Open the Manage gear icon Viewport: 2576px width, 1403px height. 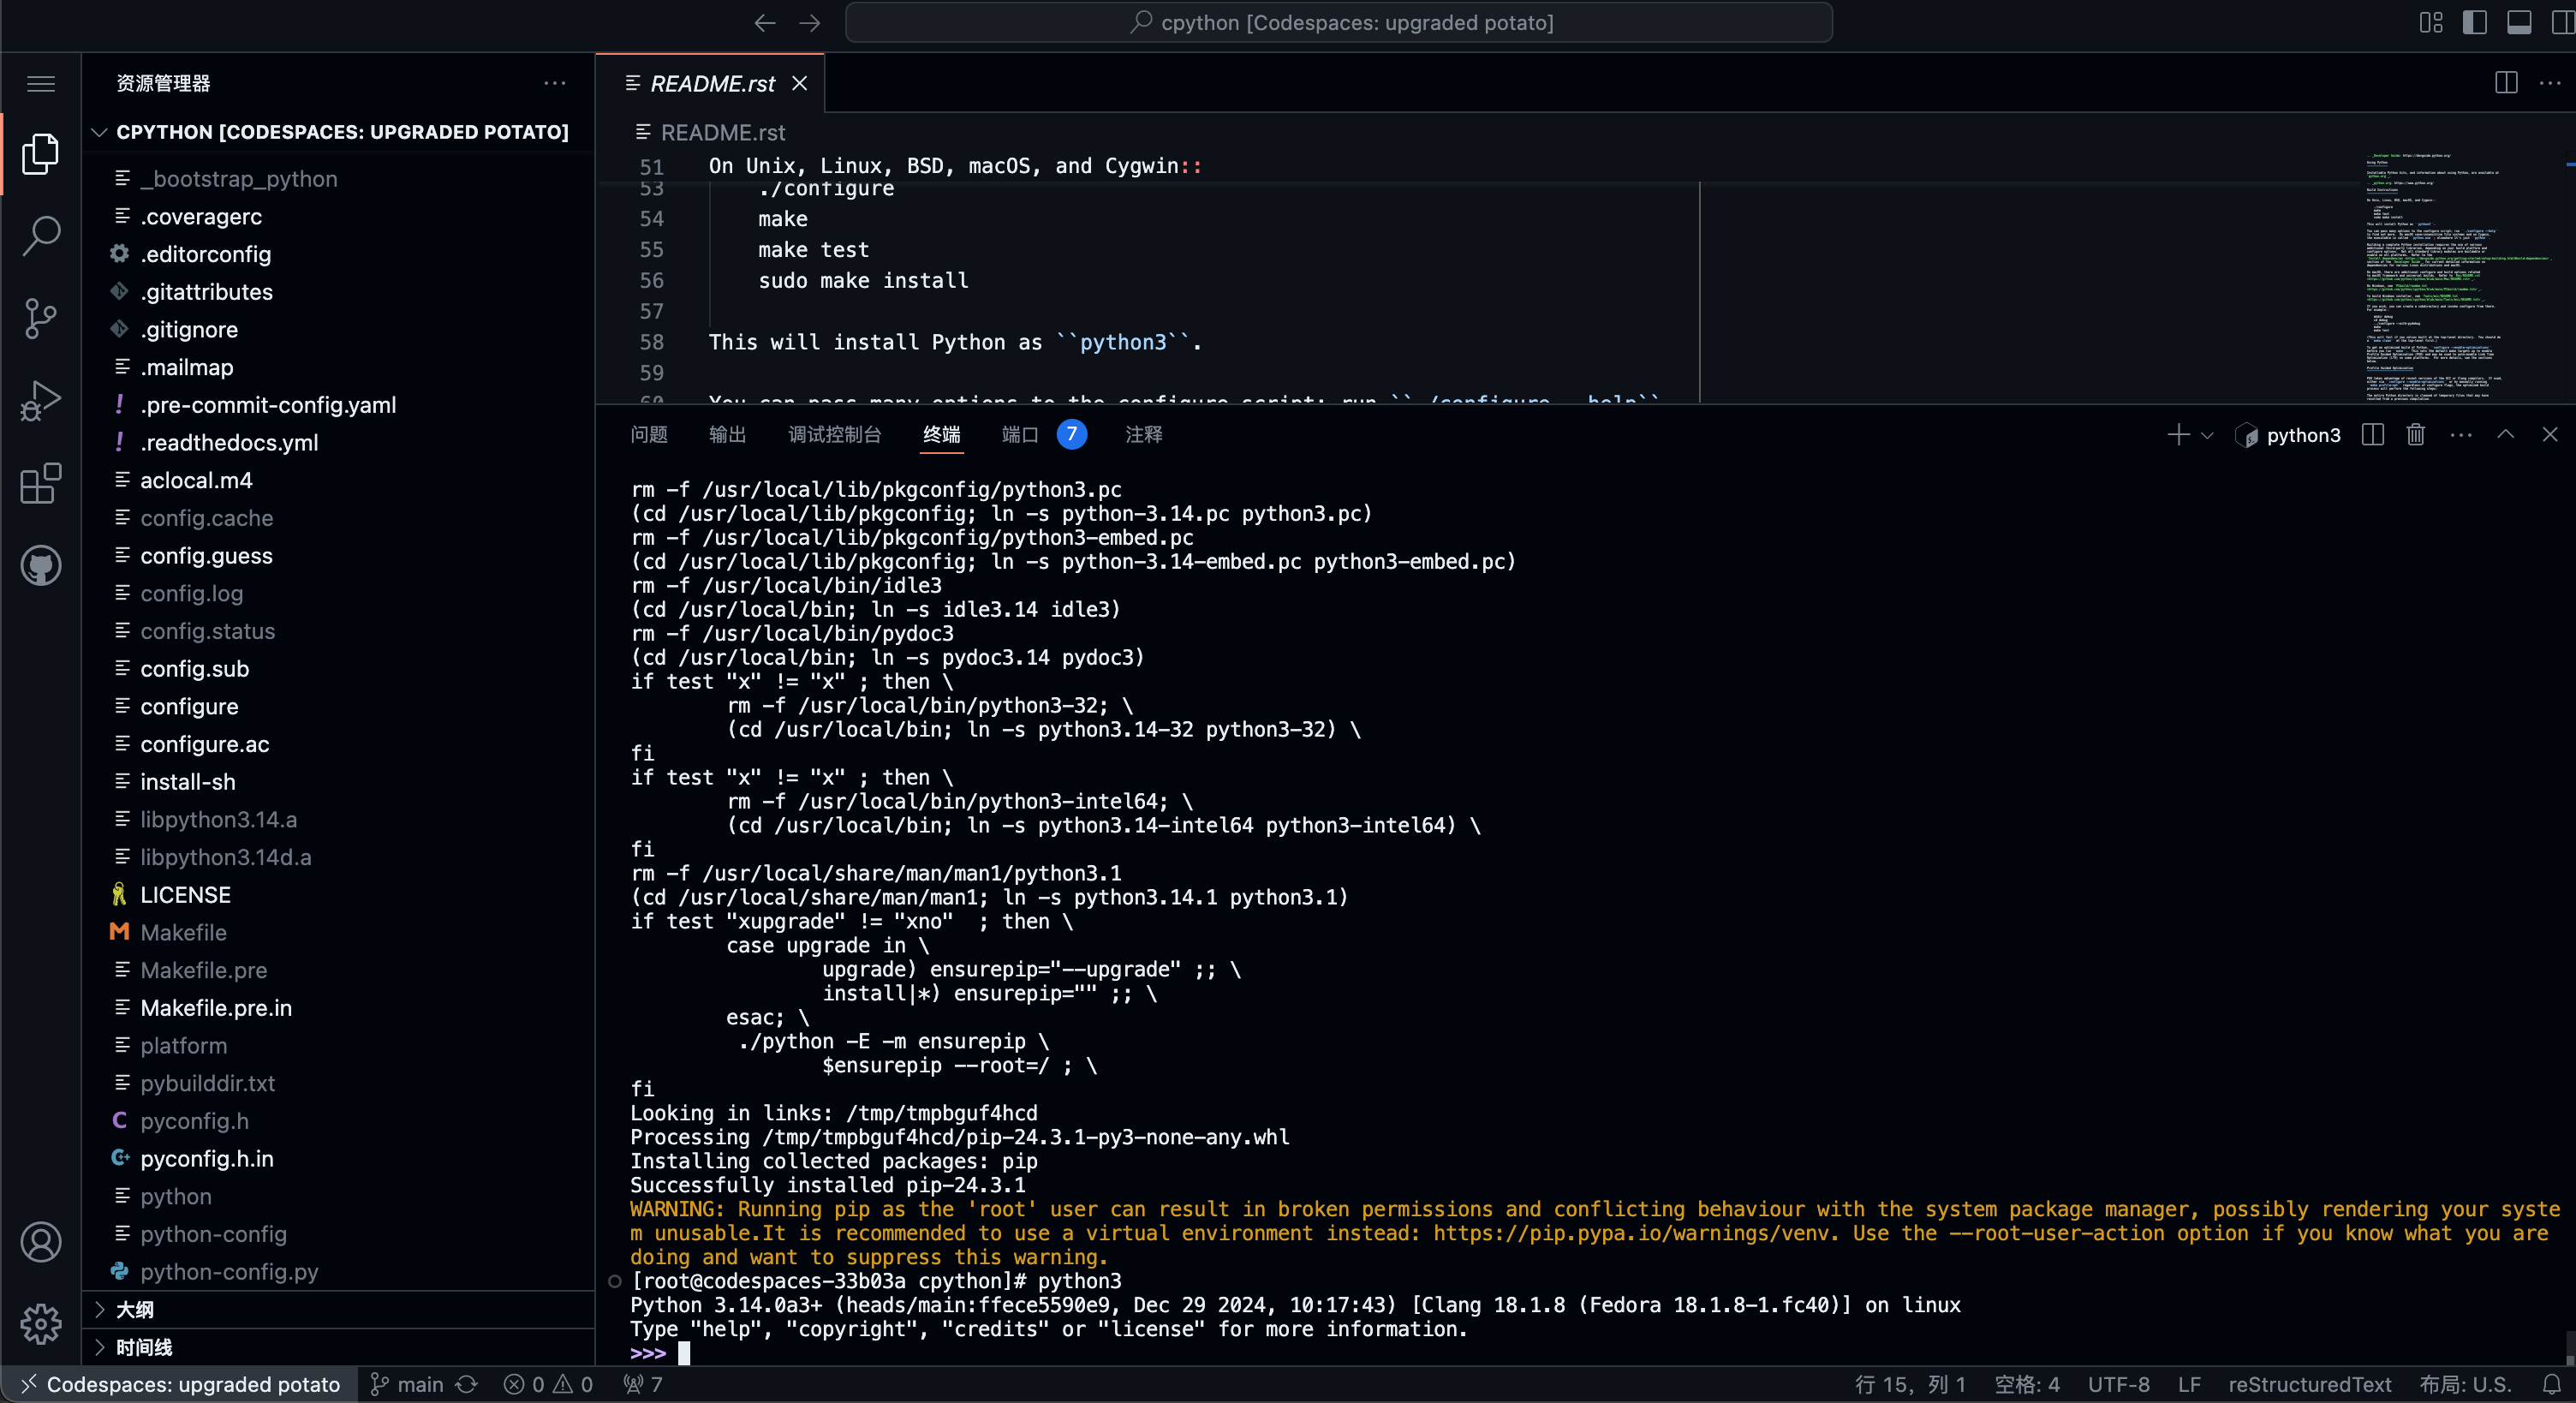[x=41, y=1324]
